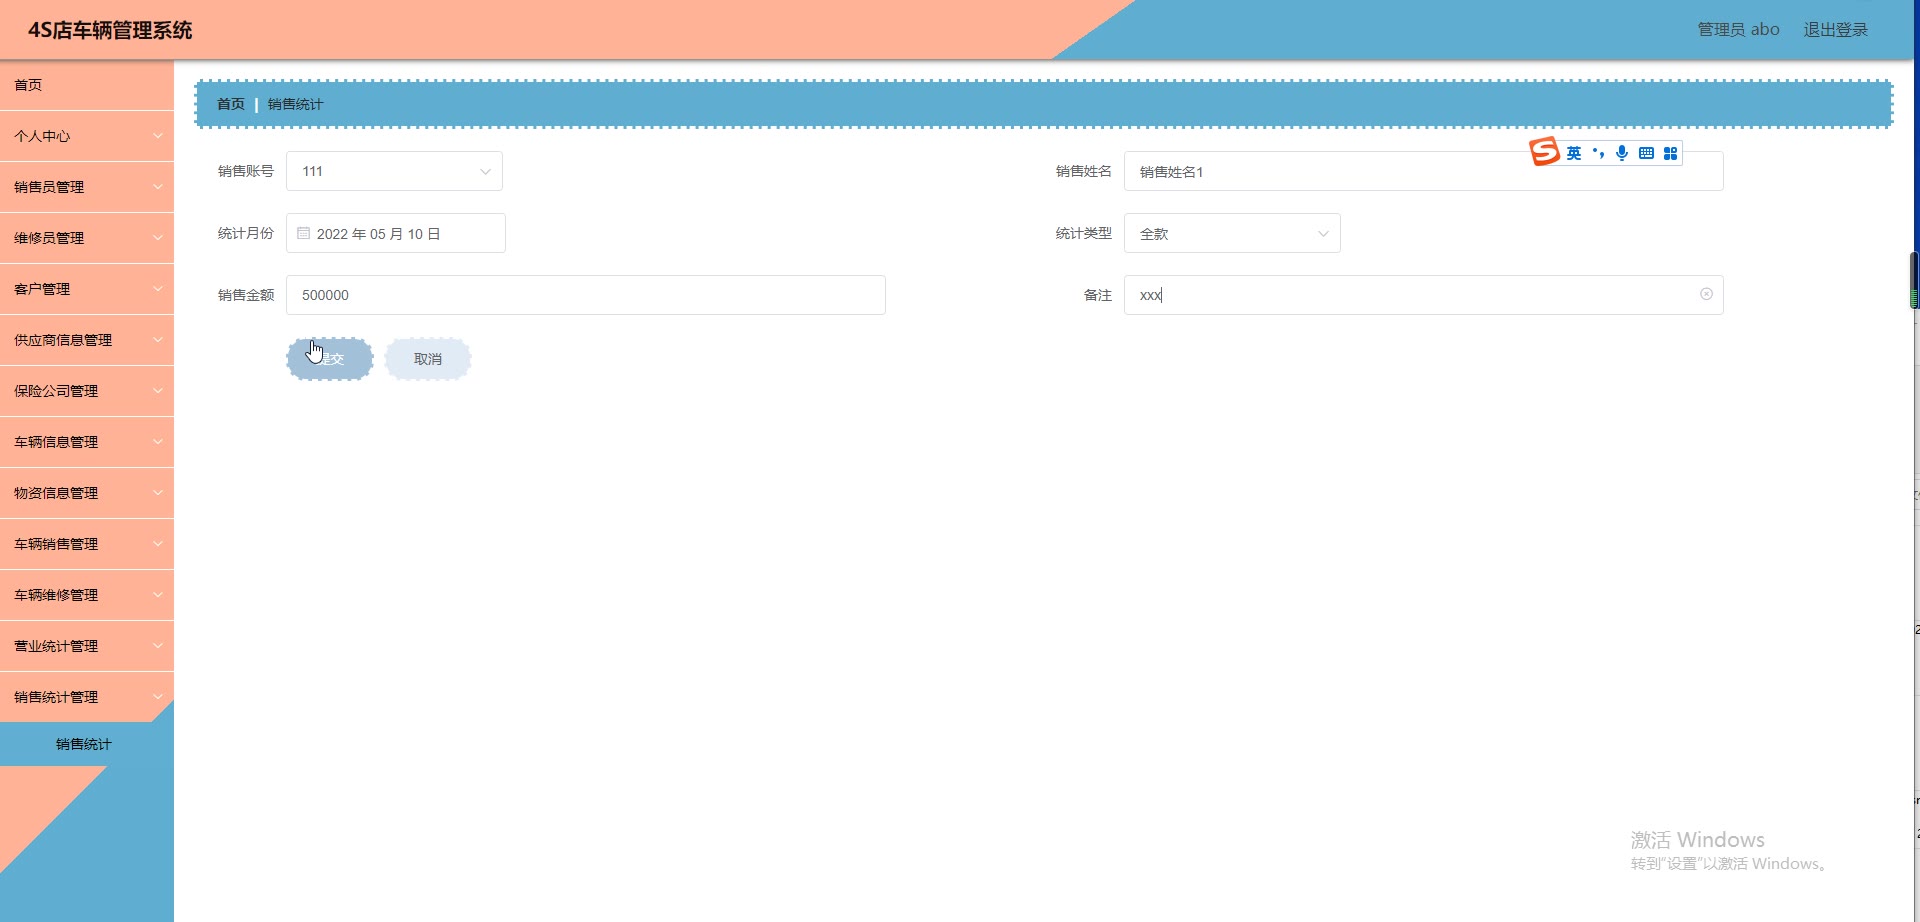The image size is (1920, 922).
Task: Expand the 物资信息管理 sidebar menu
Action: tap(87, 493)
